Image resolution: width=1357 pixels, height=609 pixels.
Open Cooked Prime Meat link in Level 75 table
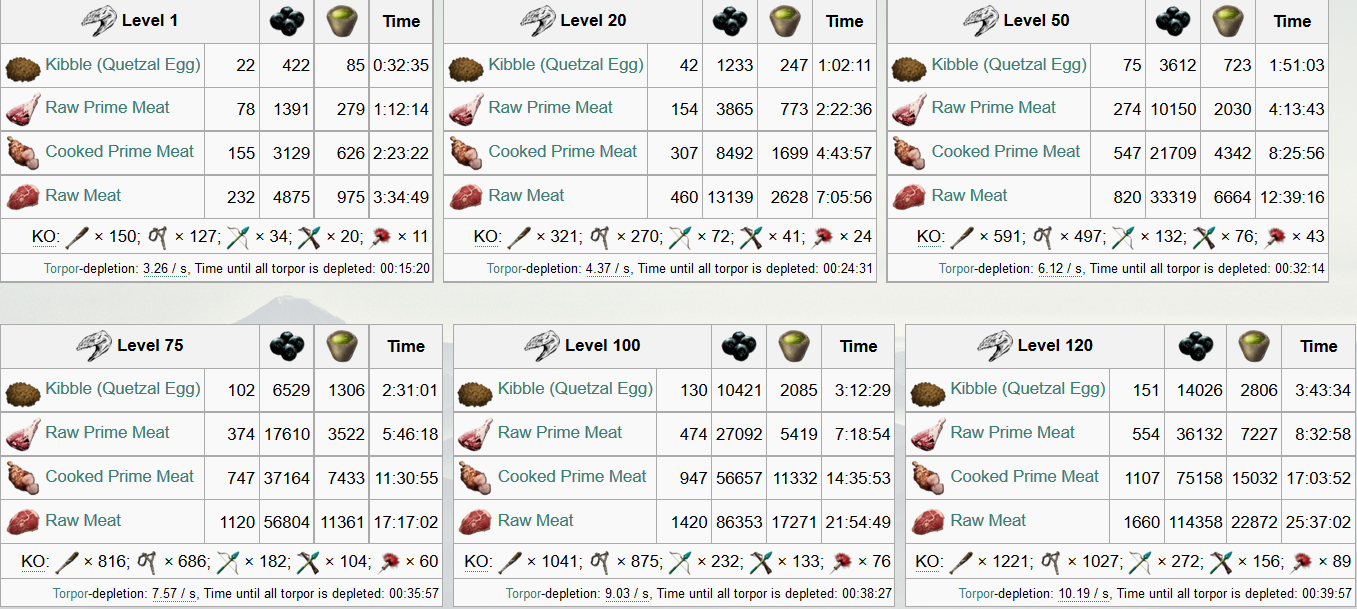tap(120, 477)
